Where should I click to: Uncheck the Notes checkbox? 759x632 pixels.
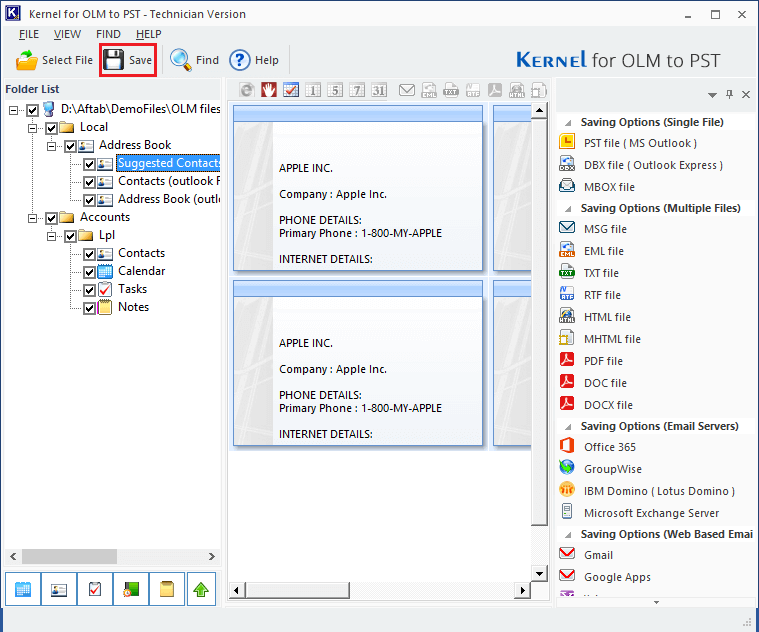coord(89,308)
